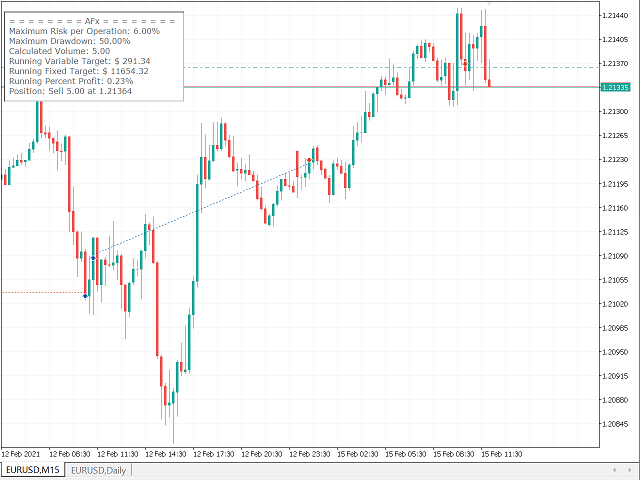Click 'Running Fixed Target: $ 11654.32' text
The width and height of the screenshot is (640, 480).
pos(79,71)
